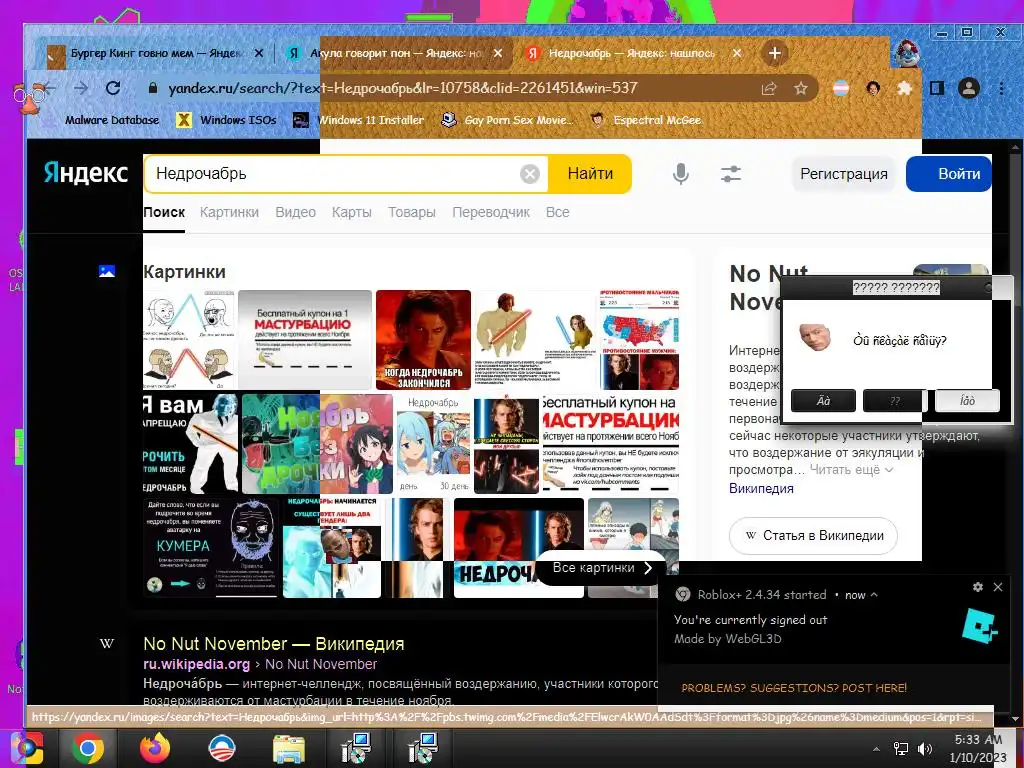Collapse the Roblox+ notification chevron

coord(874,595)
